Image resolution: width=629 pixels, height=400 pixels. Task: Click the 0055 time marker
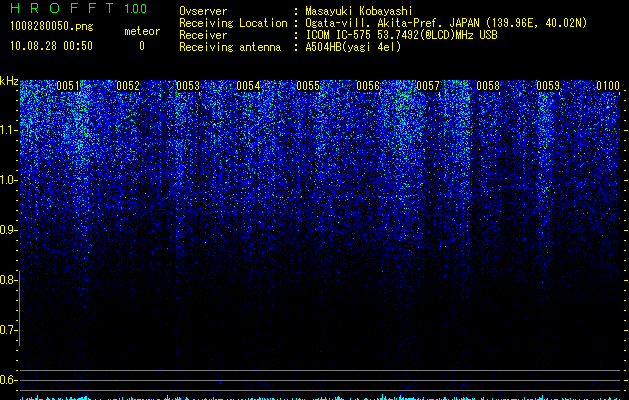coord(308,86)
